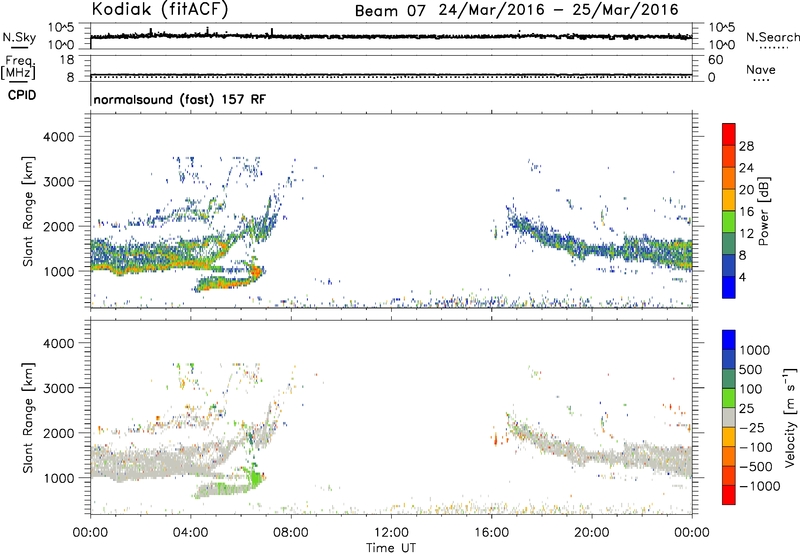Click the noise trace in the N.Sky panel

391,36
